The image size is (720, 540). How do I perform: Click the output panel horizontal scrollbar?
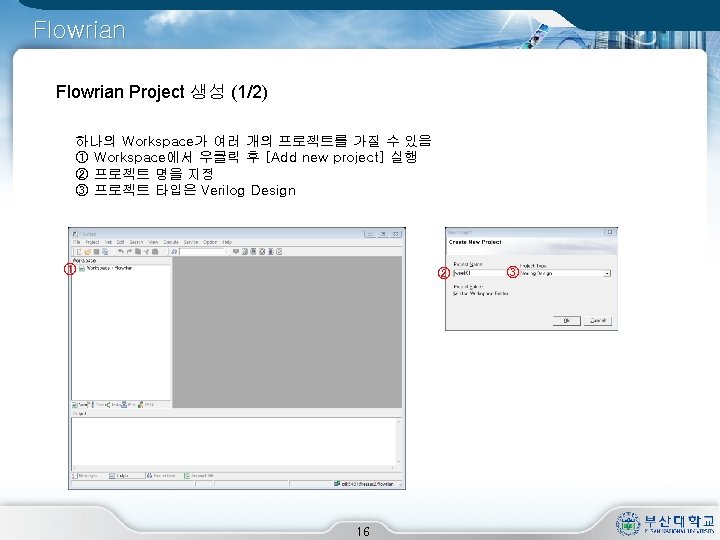point(233,468)
